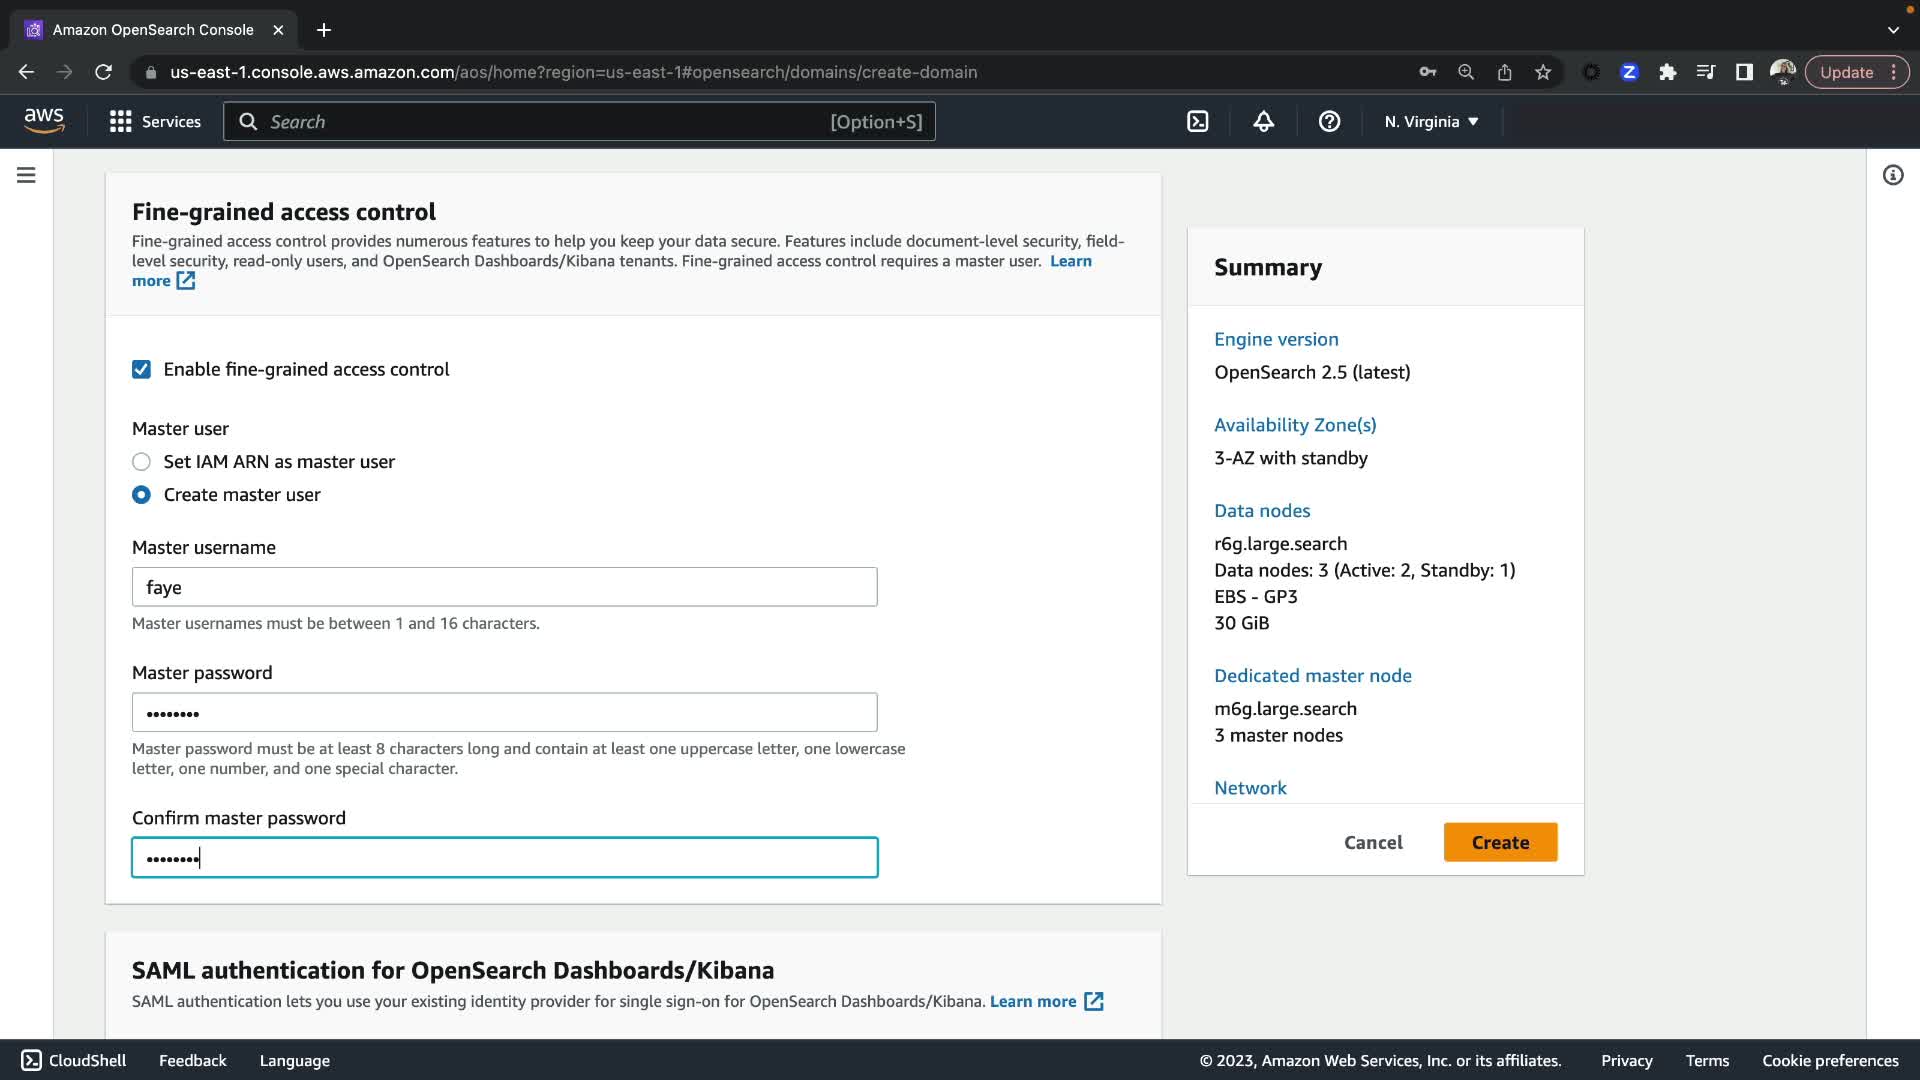Open CloudShell in the footer bar

coord(74,1060)
